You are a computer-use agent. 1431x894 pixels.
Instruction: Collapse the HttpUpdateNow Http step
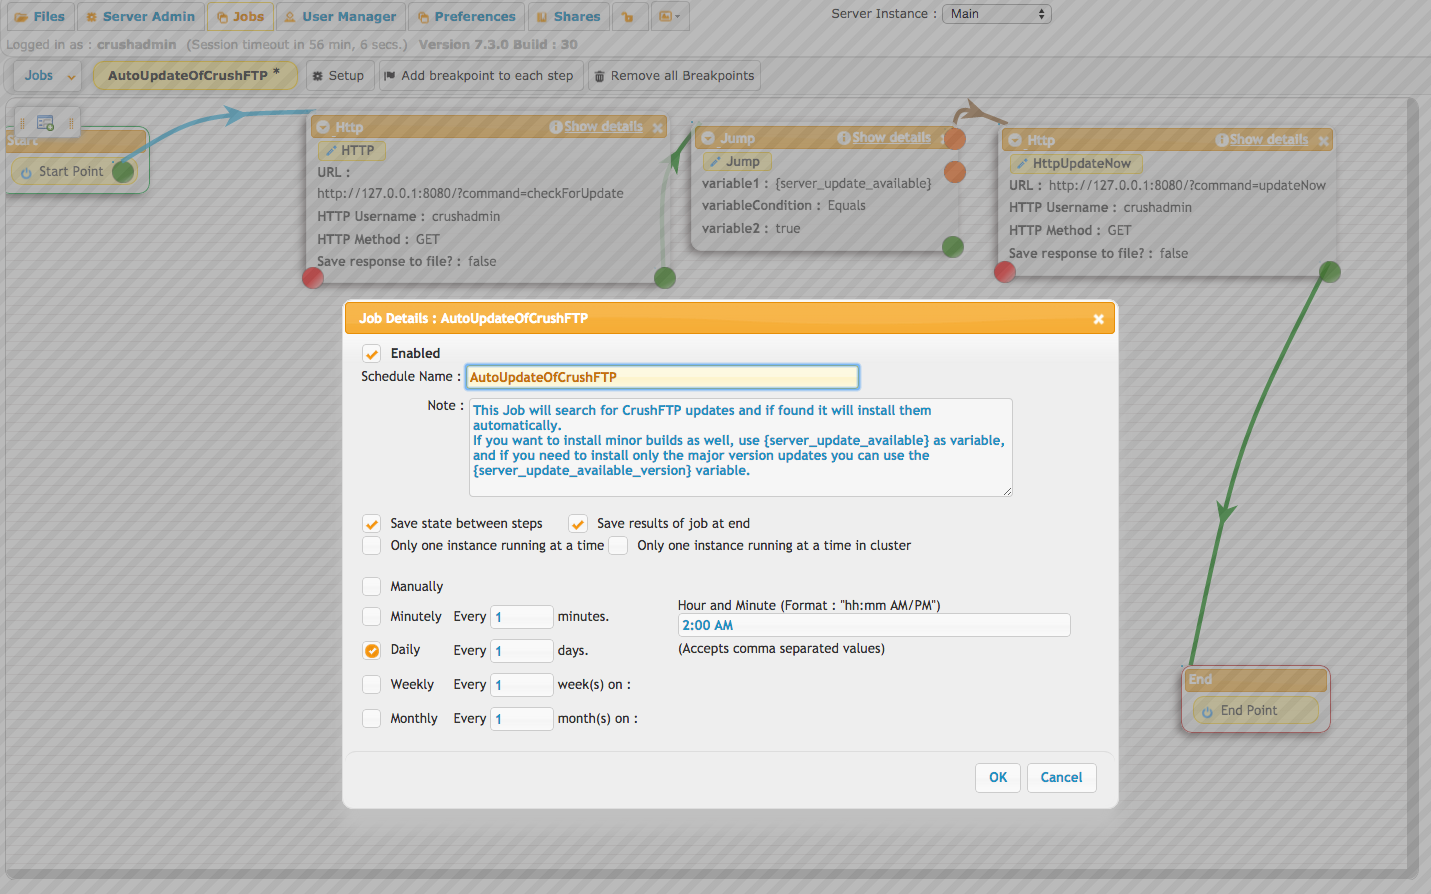click(1015, 140)
